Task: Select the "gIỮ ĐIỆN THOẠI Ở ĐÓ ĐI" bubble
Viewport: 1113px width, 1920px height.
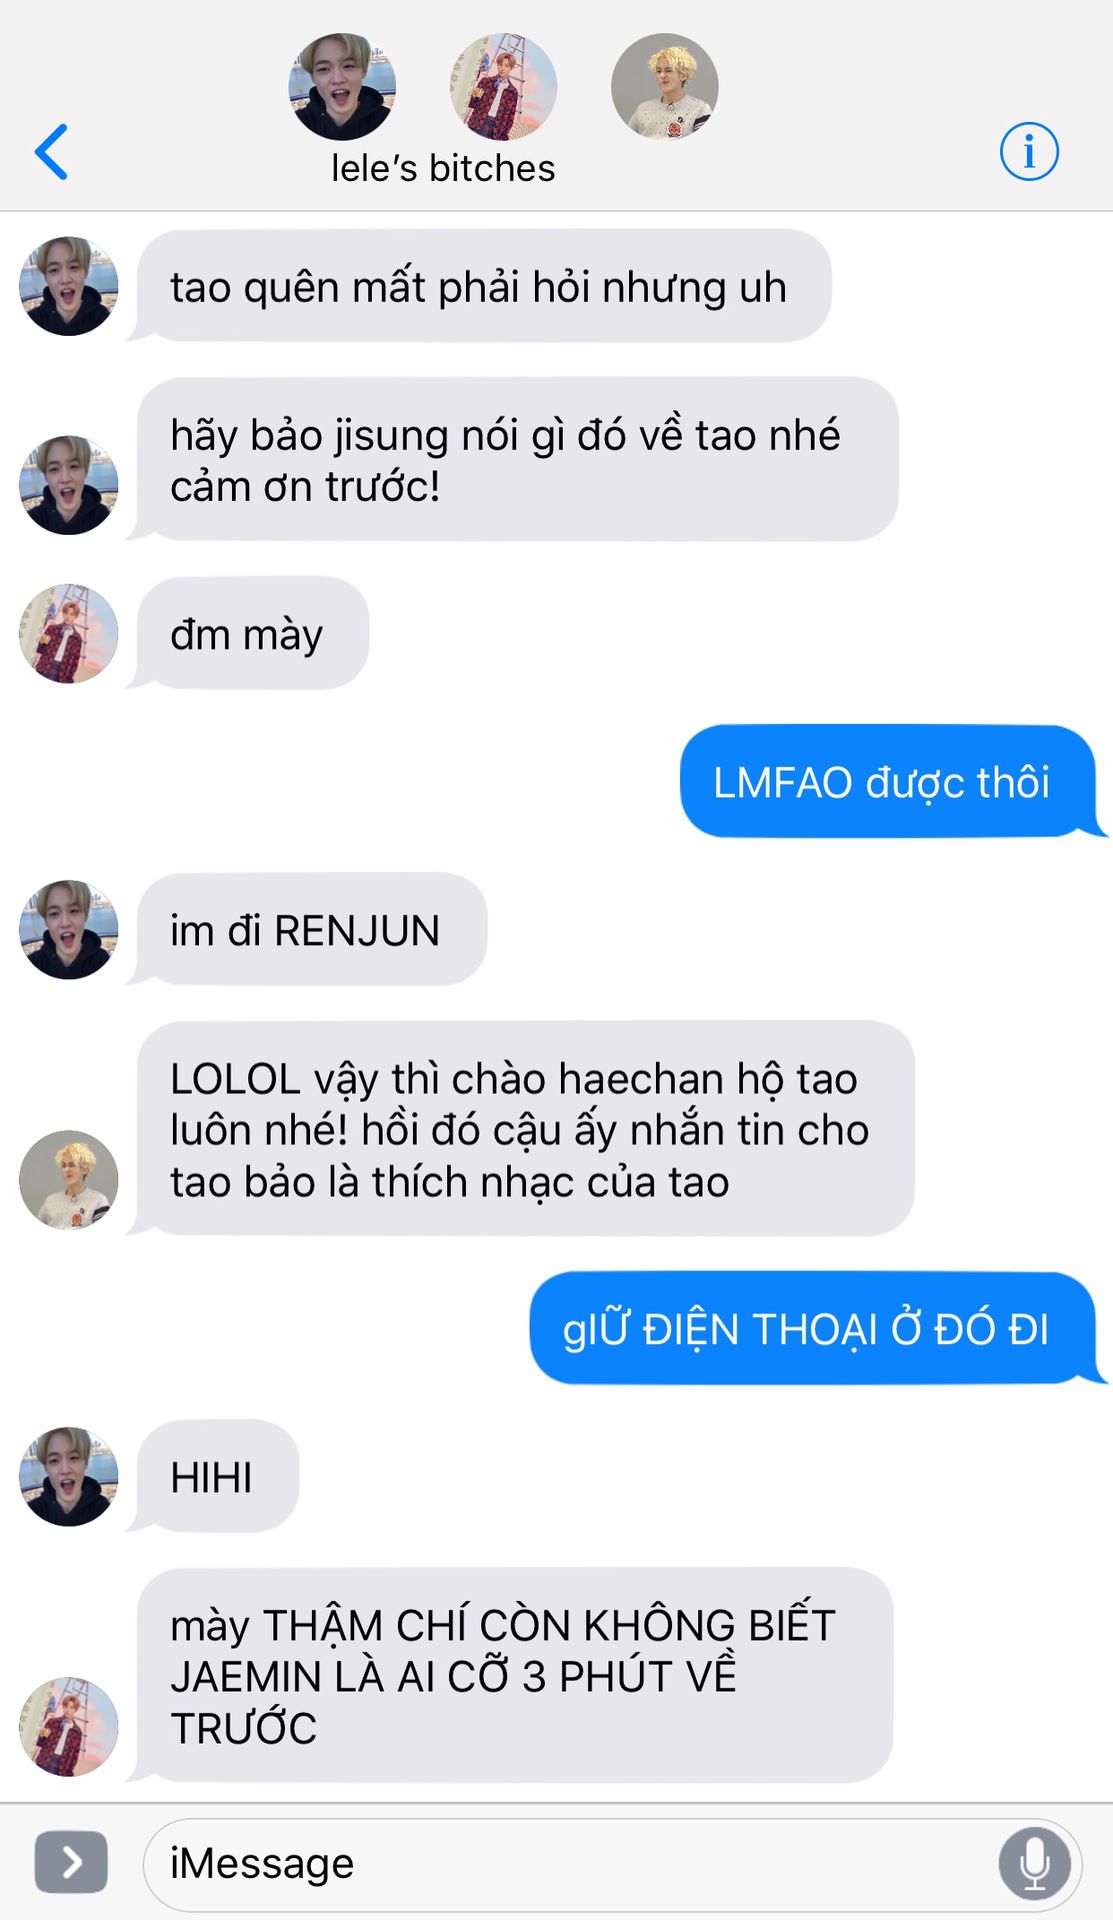Action: click(x=813, y=1328)
